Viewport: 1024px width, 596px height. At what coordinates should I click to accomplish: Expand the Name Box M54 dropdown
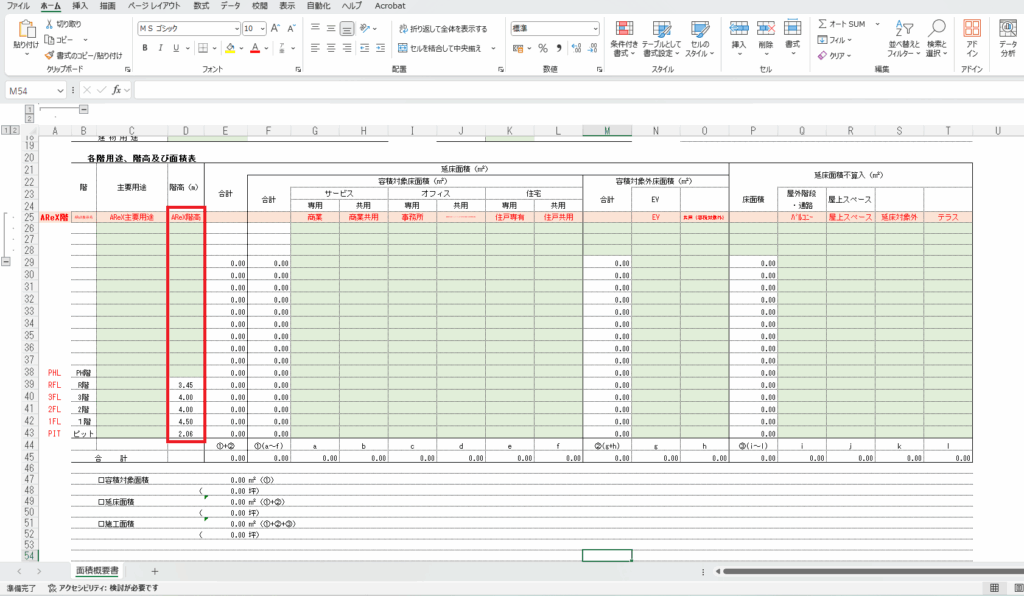(60, 91)
